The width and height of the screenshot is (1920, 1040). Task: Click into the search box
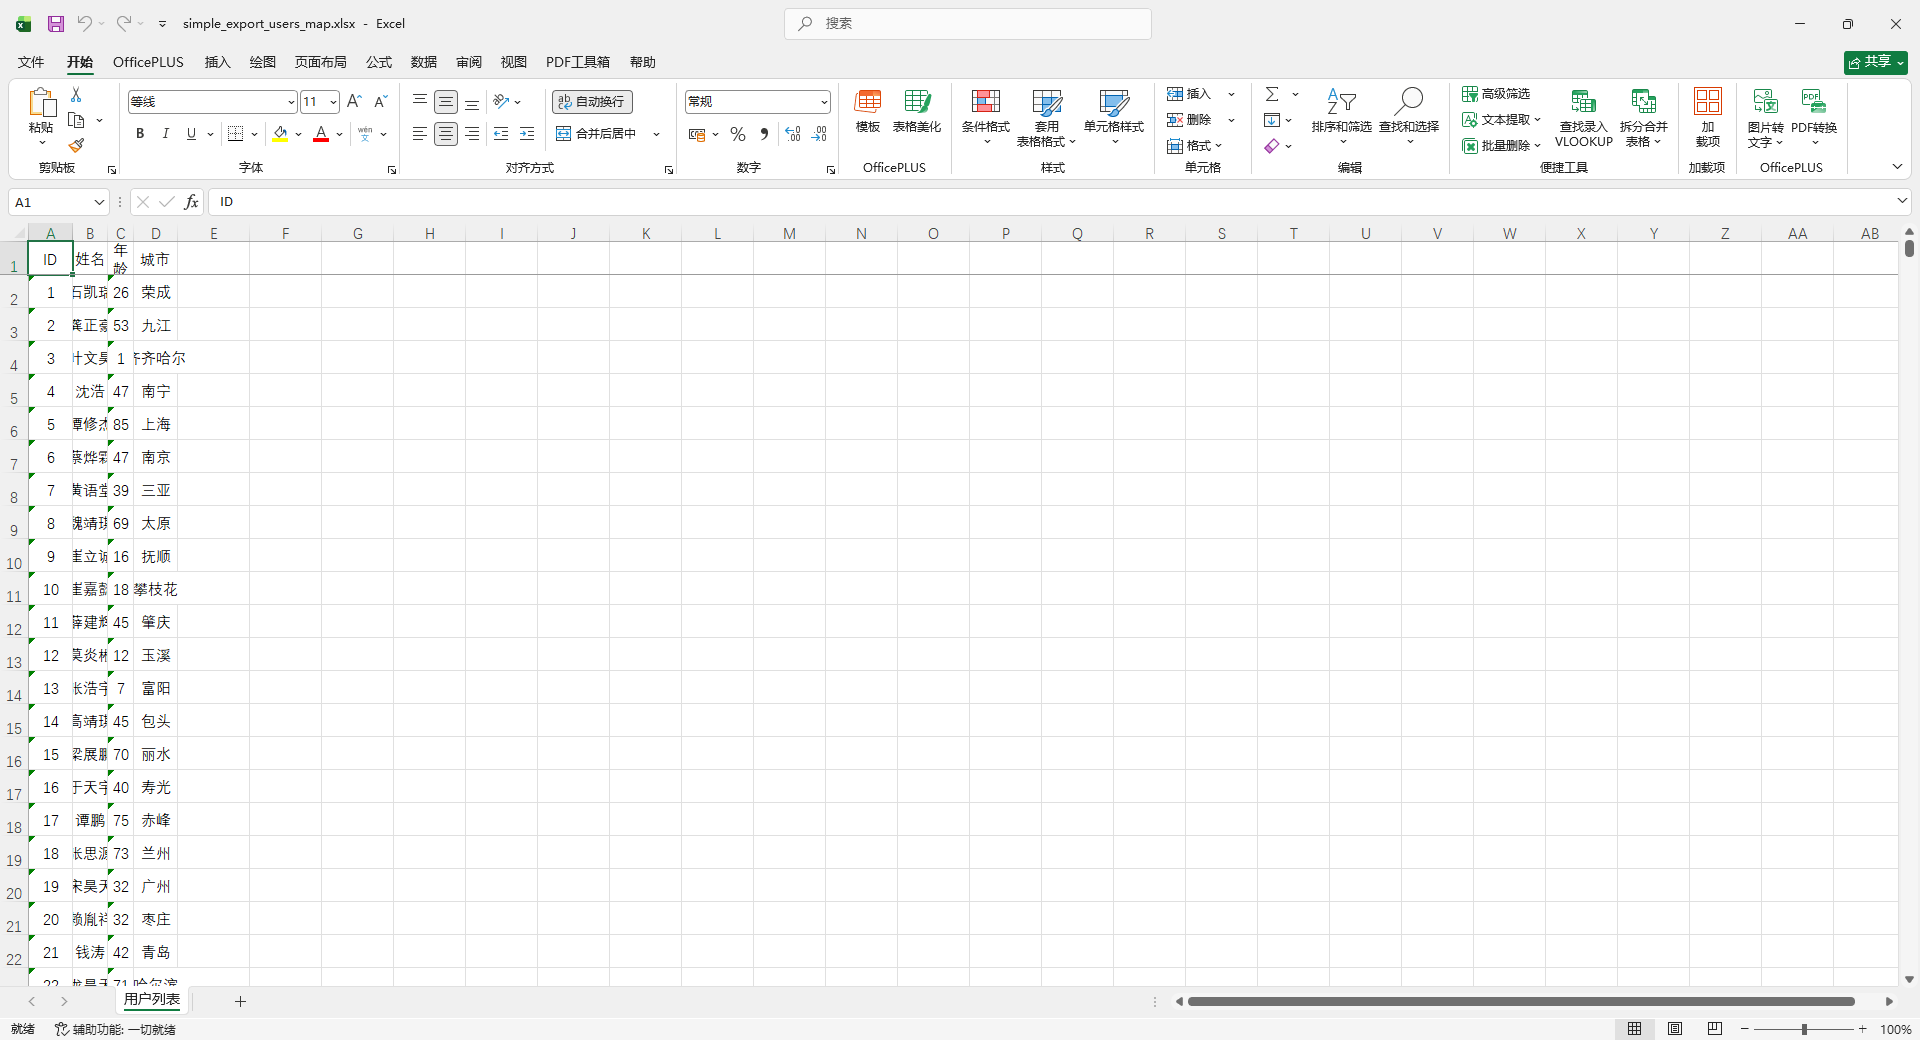pos(968,24)
